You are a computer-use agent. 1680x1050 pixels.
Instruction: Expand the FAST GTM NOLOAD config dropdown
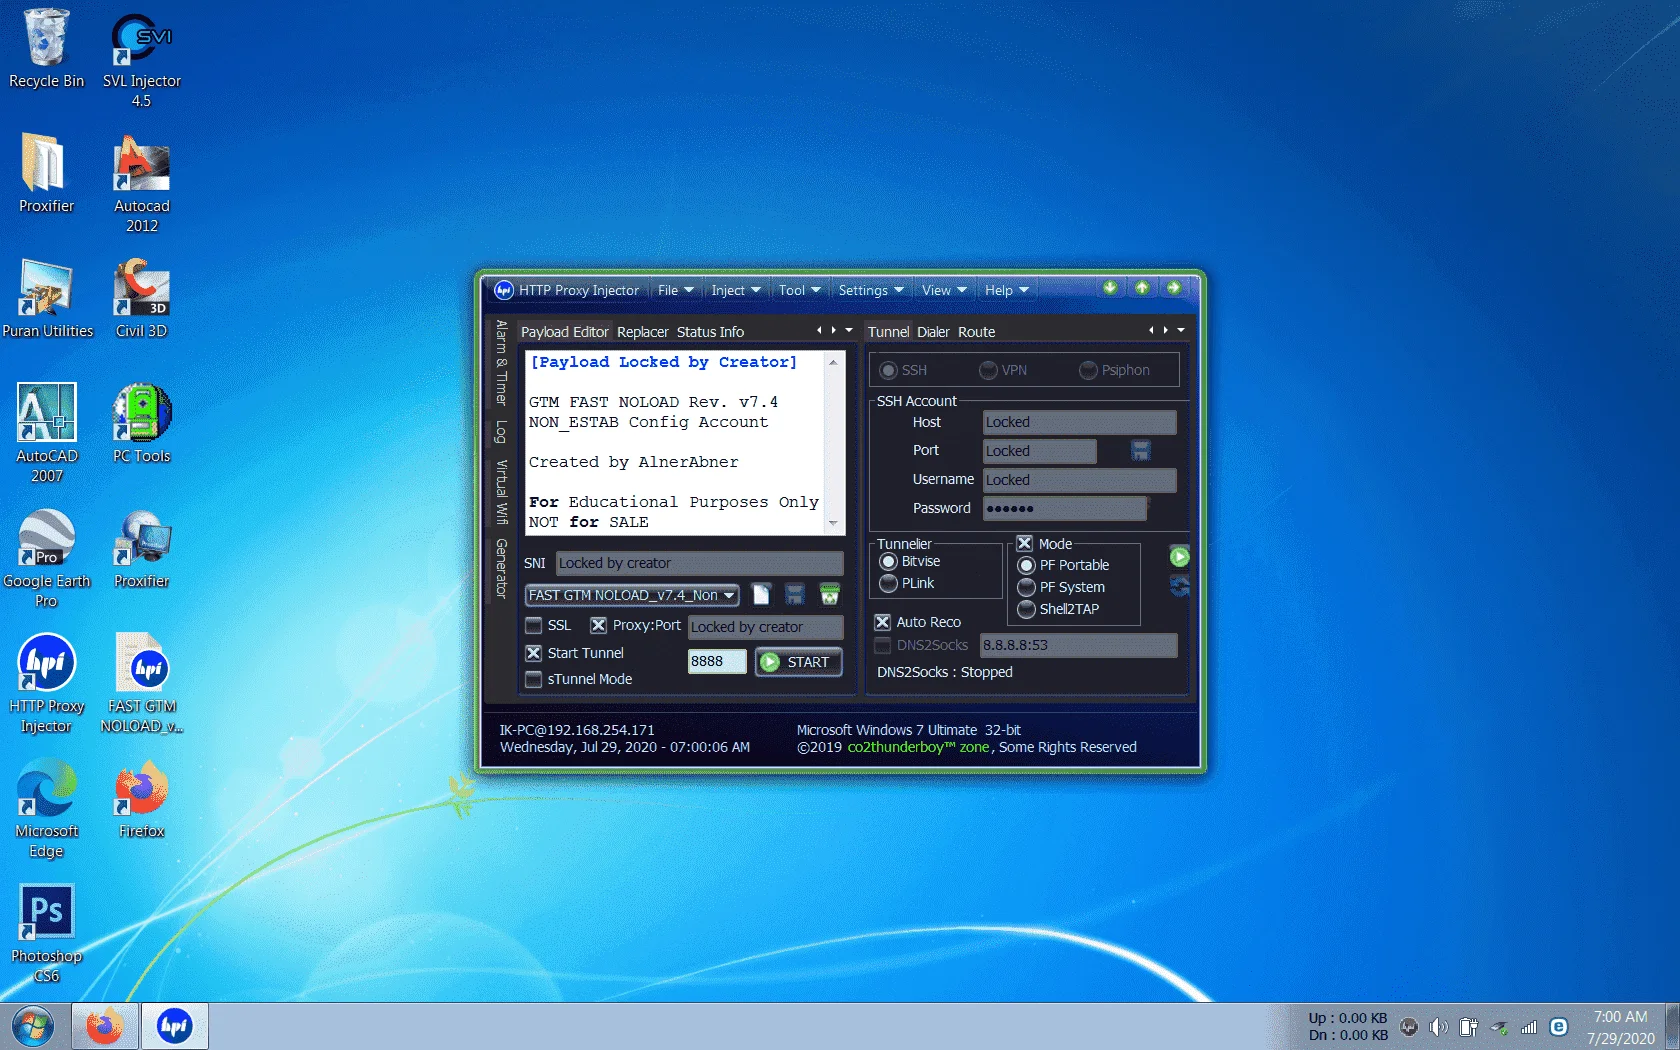pyautogui.click(x=729, y=595)
